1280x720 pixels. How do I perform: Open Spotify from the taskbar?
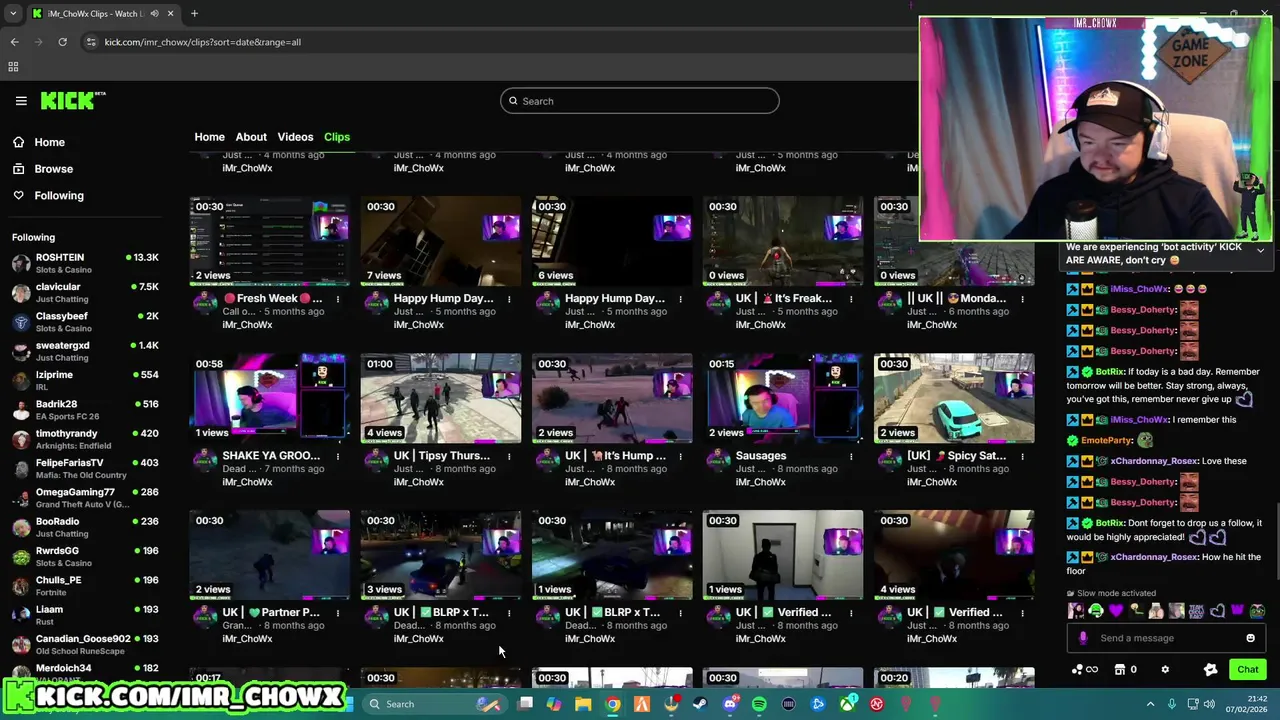(759, 704)
